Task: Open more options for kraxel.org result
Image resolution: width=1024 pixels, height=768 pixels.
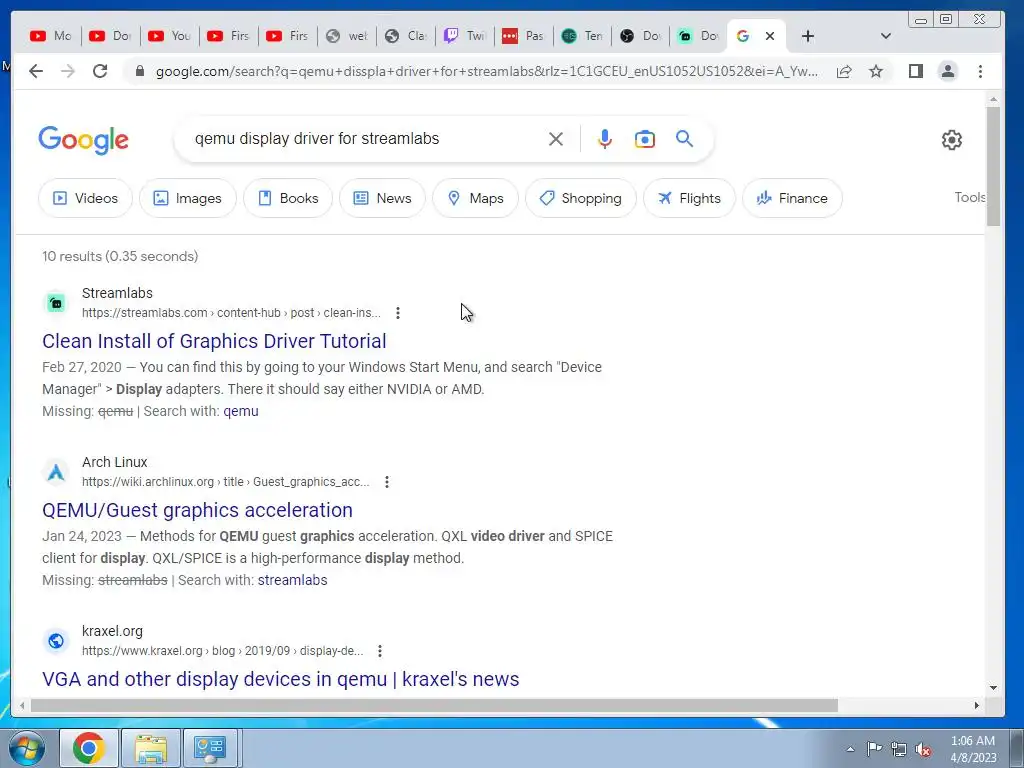Action: coord(379,651)
